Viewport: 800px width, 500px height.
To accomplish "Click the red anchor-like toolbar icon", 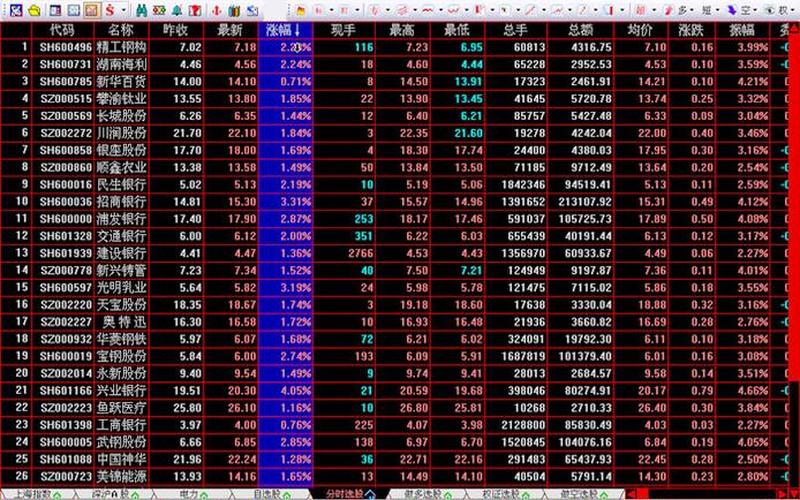I will 216,11.
